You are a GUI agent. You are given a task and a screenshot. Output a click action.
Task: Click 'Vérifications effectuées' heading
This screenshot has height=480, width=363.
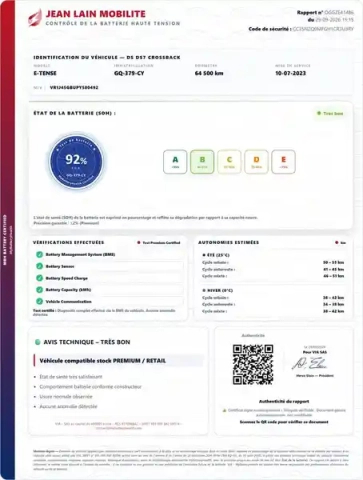(68, 242)
